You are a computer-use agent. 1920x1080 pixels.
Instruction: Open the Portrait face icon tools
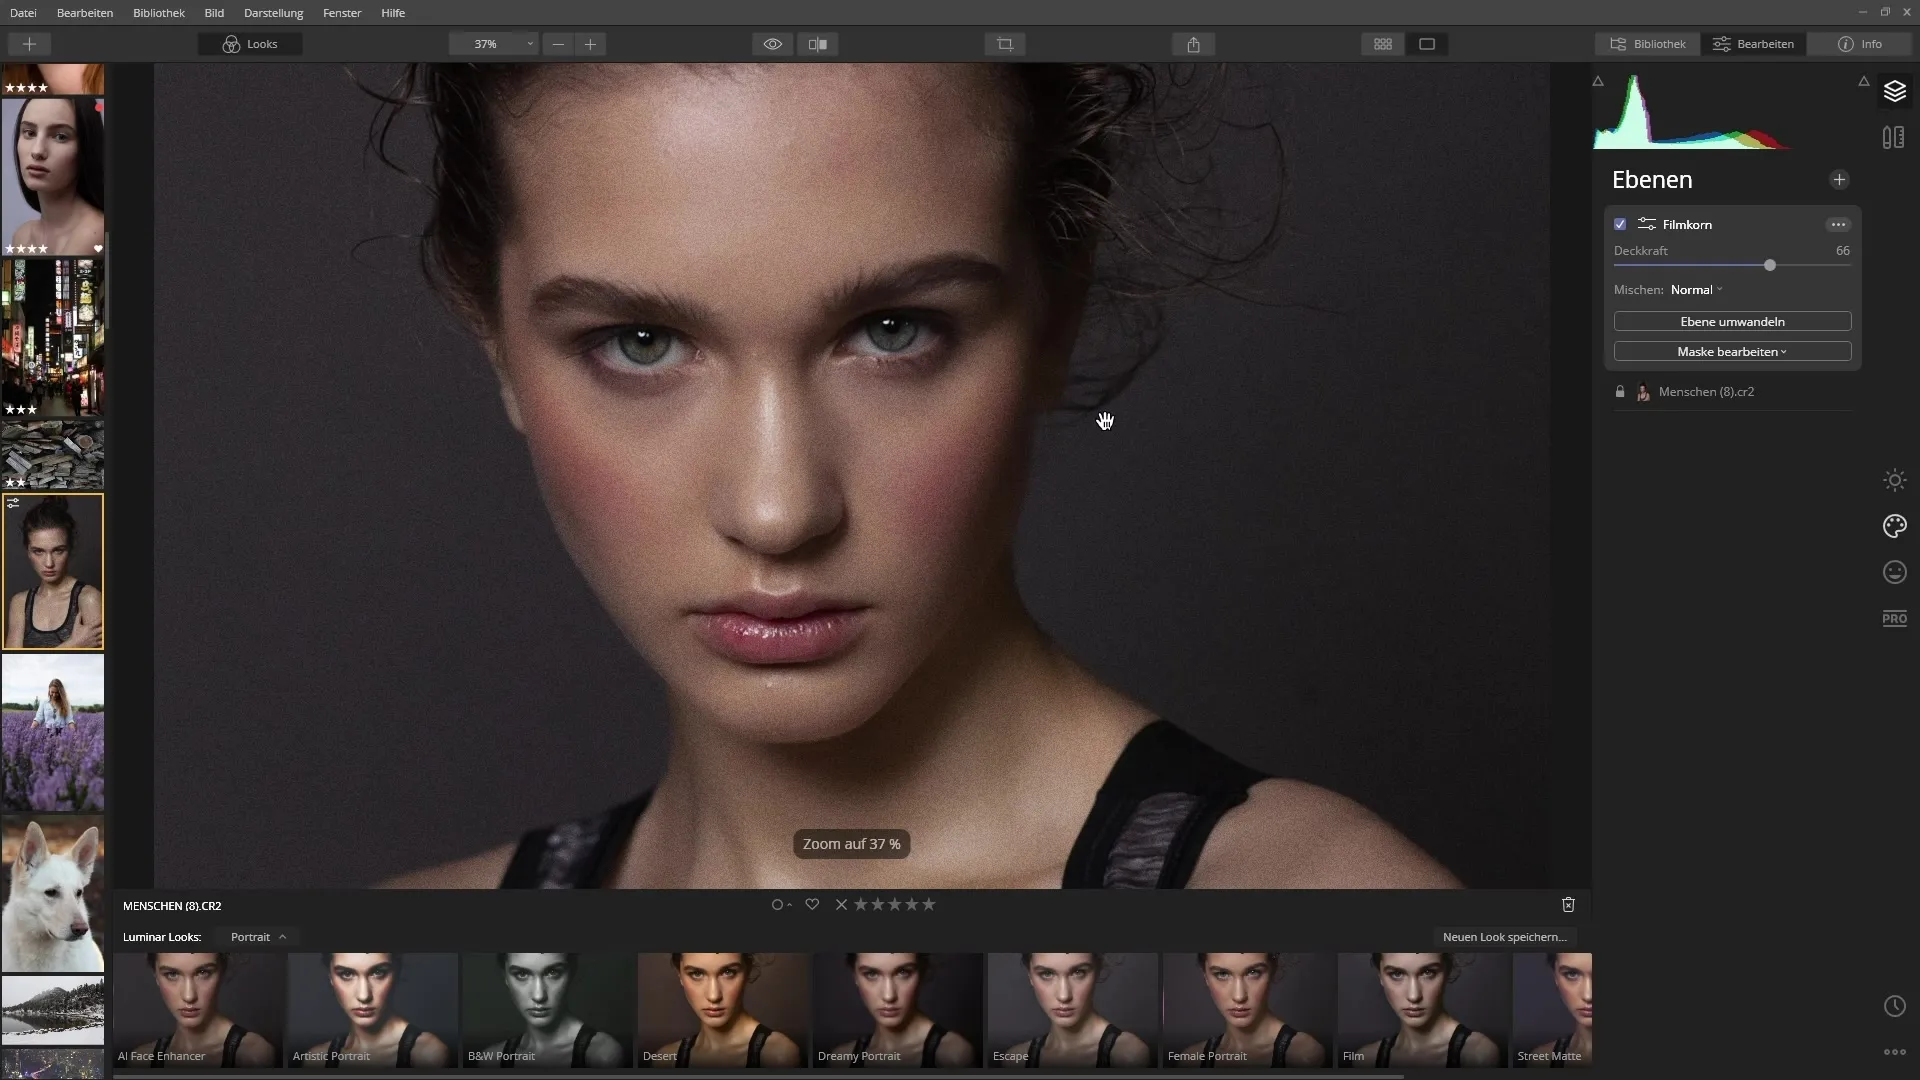pos(1894,572)
